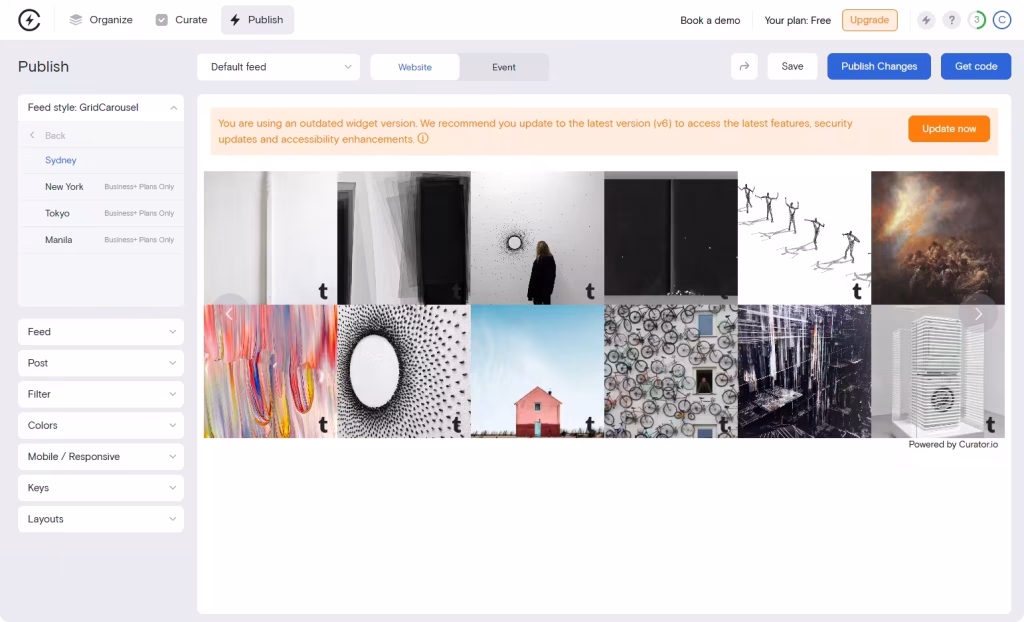The height and width of the screenshot is (622, 1024).
Task: Expand the Post settings section
Action: (101, 363)
